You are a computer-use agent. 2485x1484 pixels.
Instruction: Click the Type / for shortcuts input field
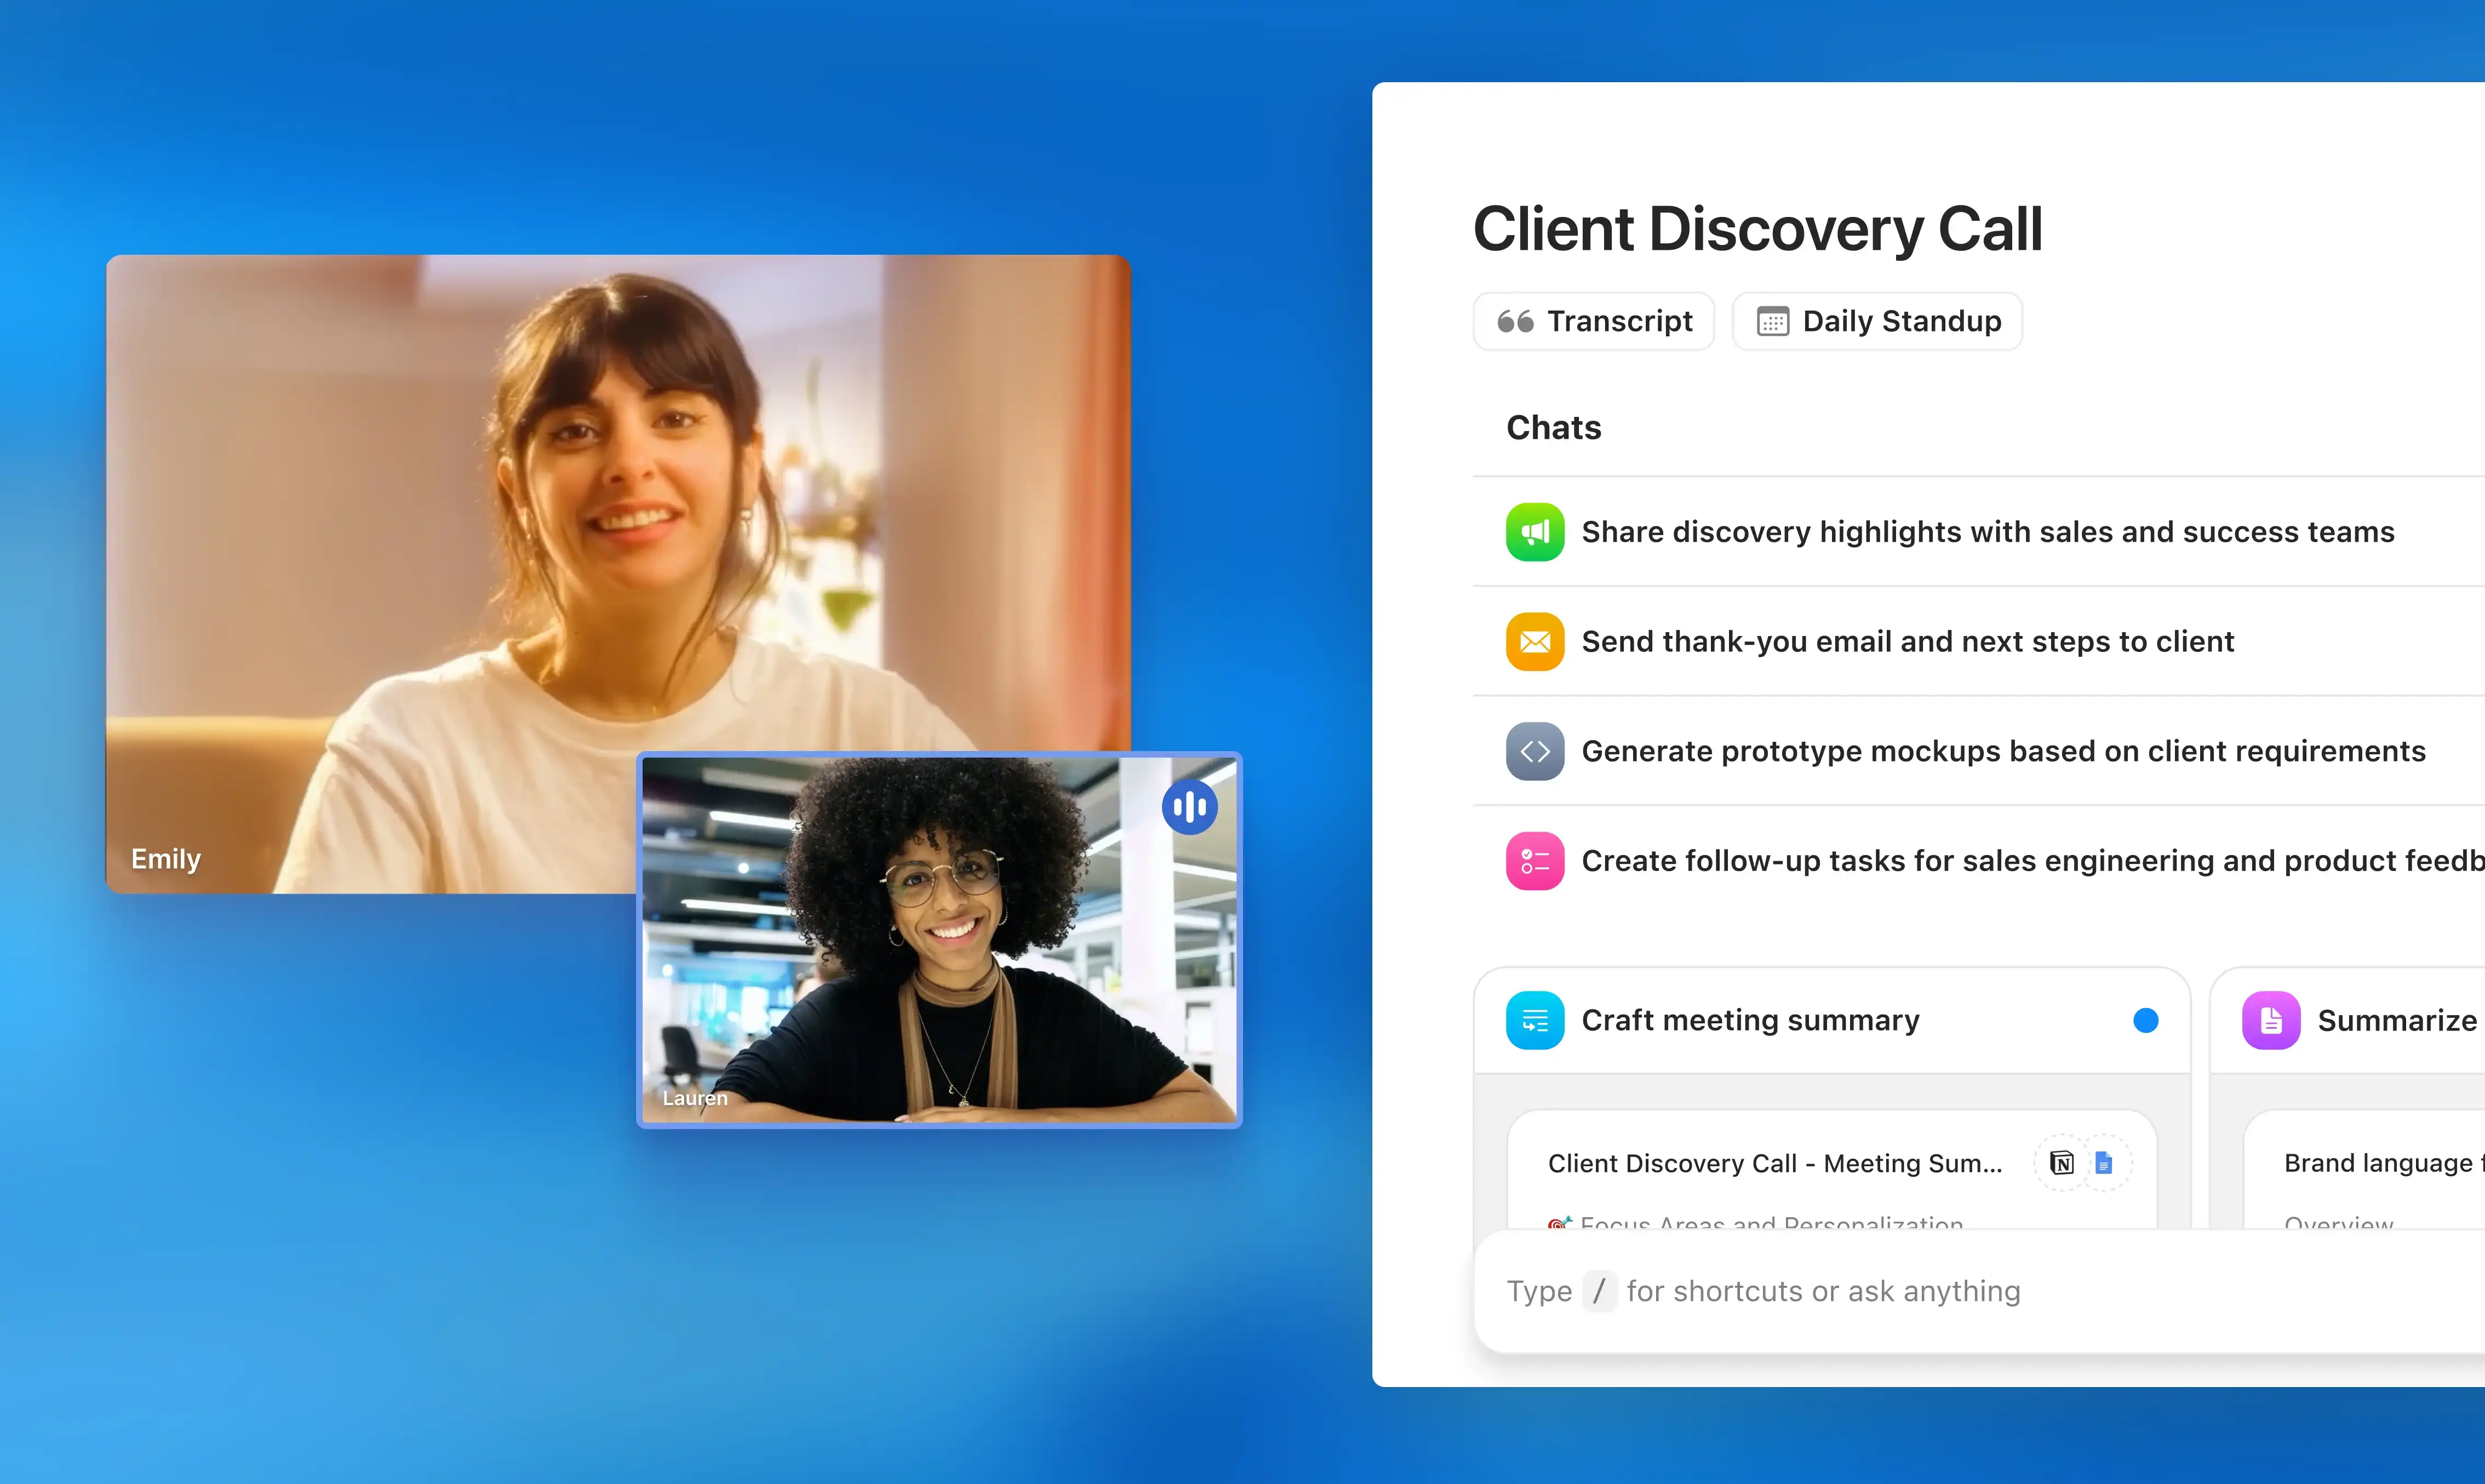pyautogui.click(x=1900, y=1291)
